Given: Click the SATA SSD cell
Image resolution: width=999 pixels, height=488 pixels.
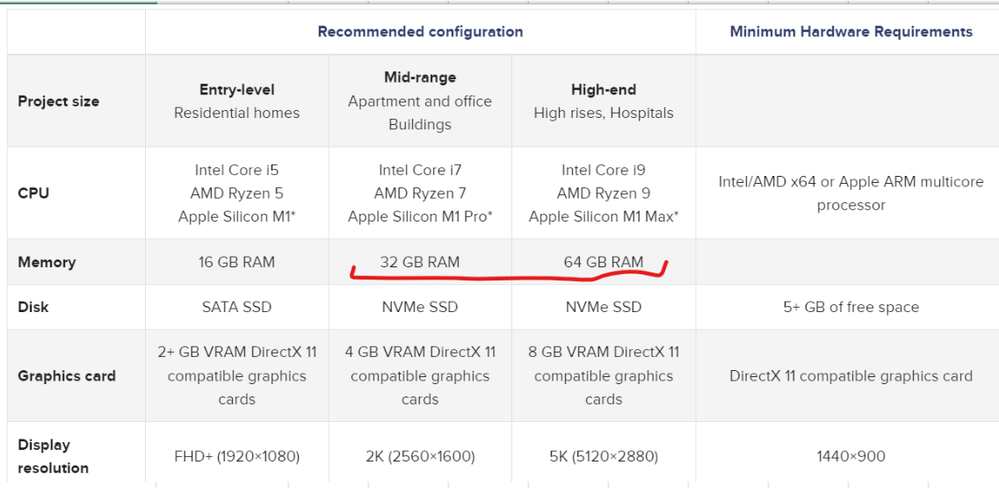Looking at the screenshot, I should coord(237,307).
